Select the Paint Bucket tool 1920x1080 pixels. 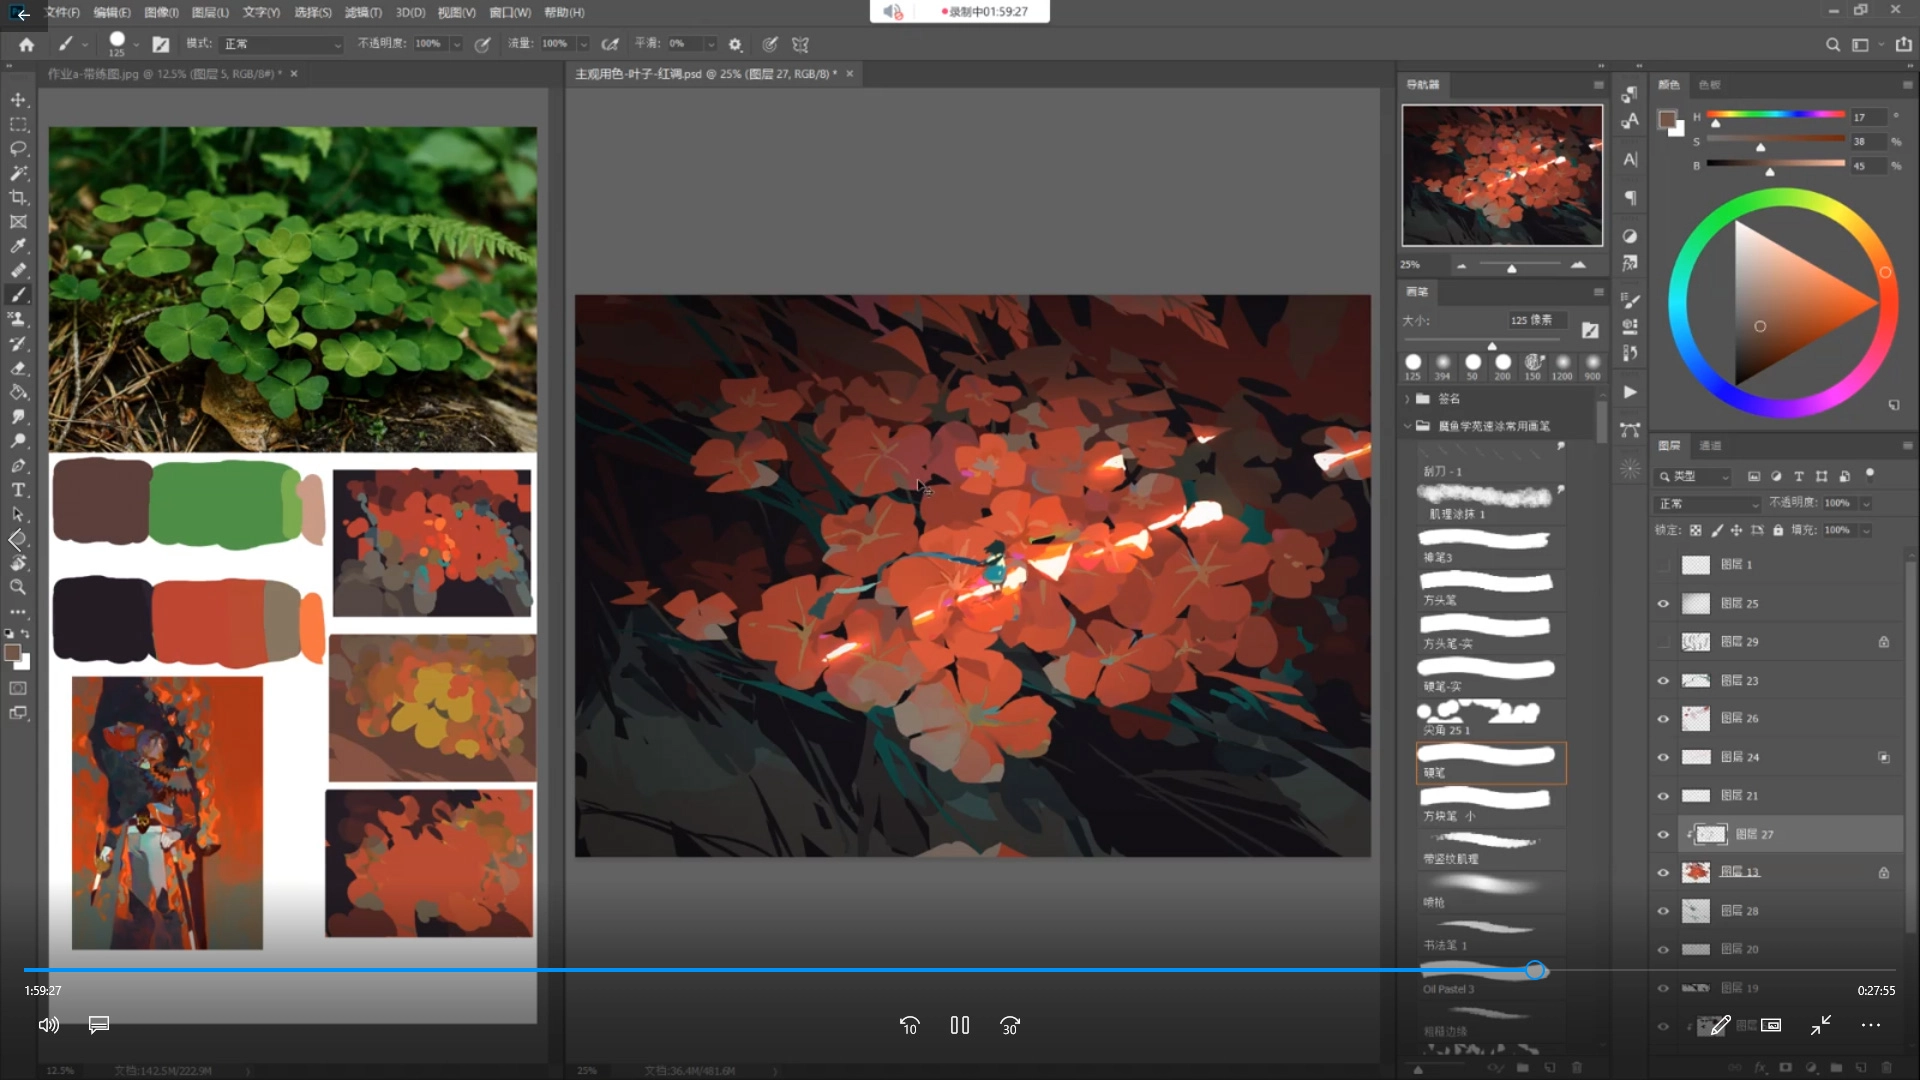pos(18,392)
